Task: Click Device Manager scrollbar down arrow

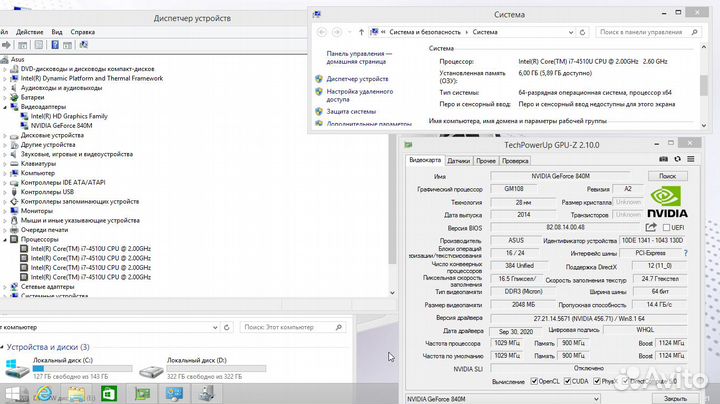Action: coord(392,292)
